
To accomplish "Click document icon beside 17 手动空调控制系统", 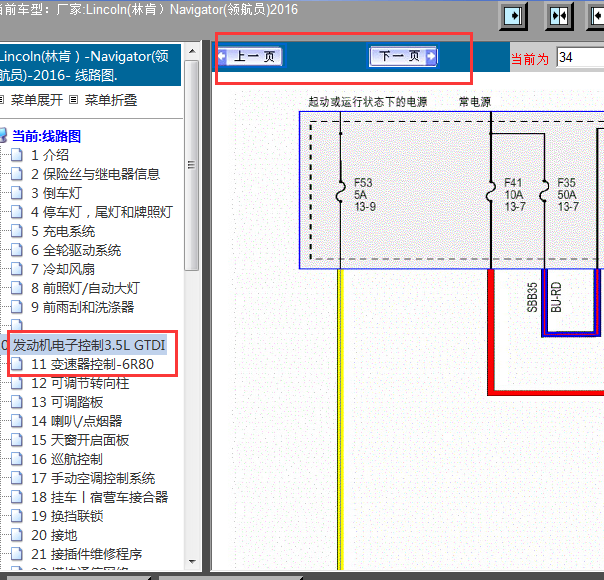I will 17,477.
